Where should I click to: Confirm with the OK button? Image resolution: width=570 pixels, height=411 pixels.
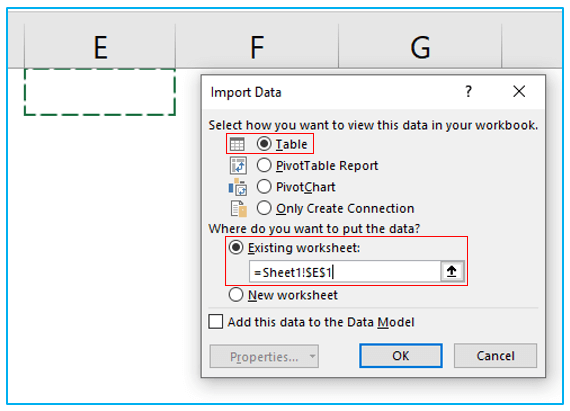401,356
